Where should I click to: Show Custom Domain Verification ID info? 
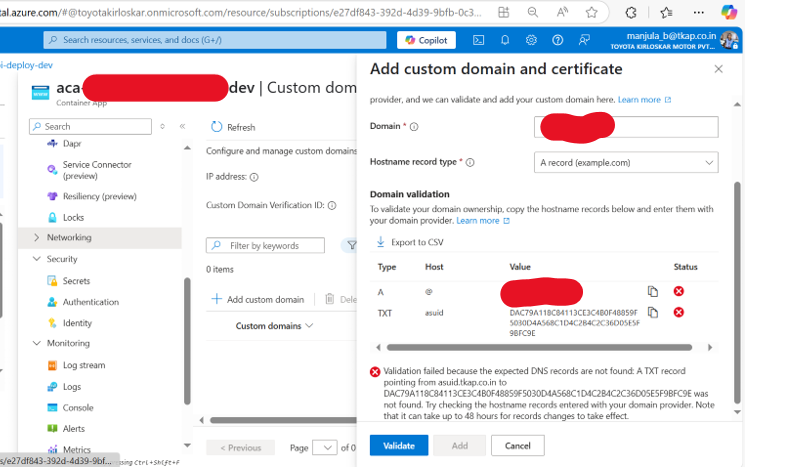pyautogui.click(x=332, y=206)
